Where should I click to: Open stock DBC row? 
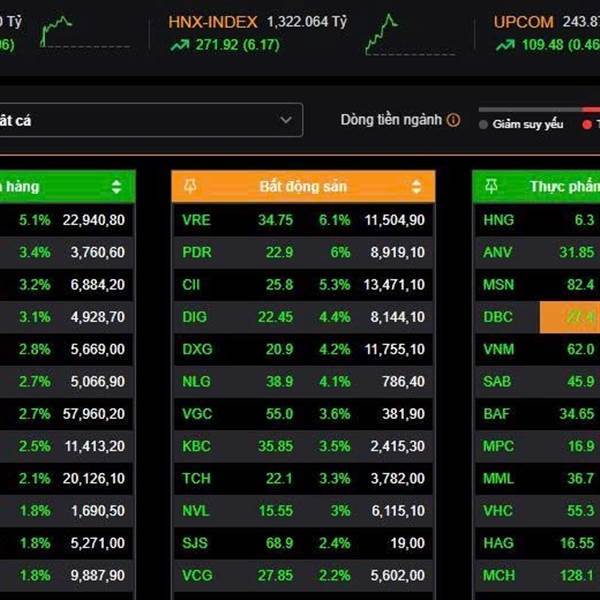pos(538,317)
